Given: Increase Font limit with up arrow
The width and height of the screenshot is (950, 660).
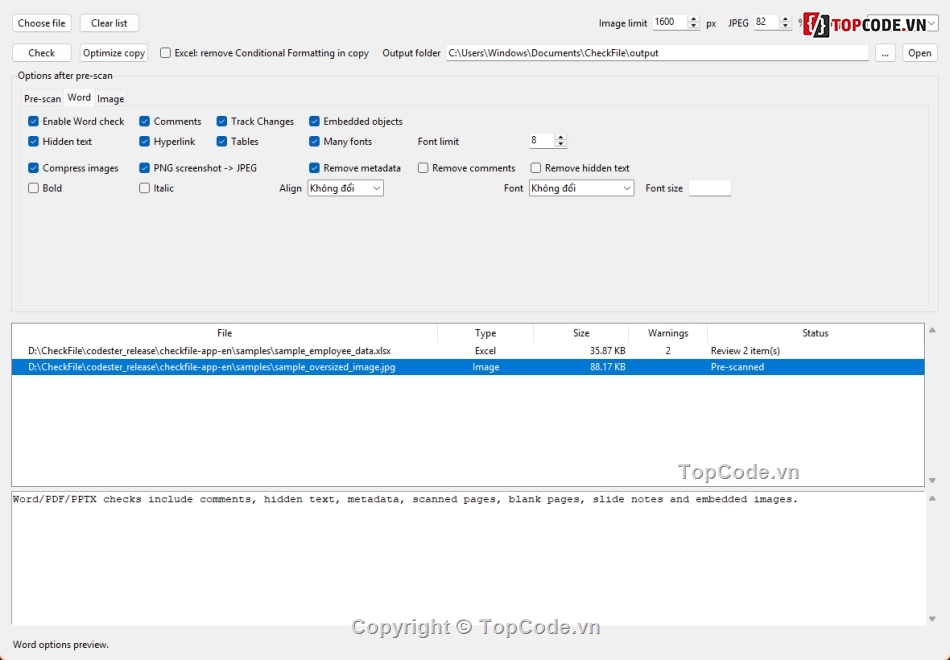Looking at the screenshot, I should (560, 138).
